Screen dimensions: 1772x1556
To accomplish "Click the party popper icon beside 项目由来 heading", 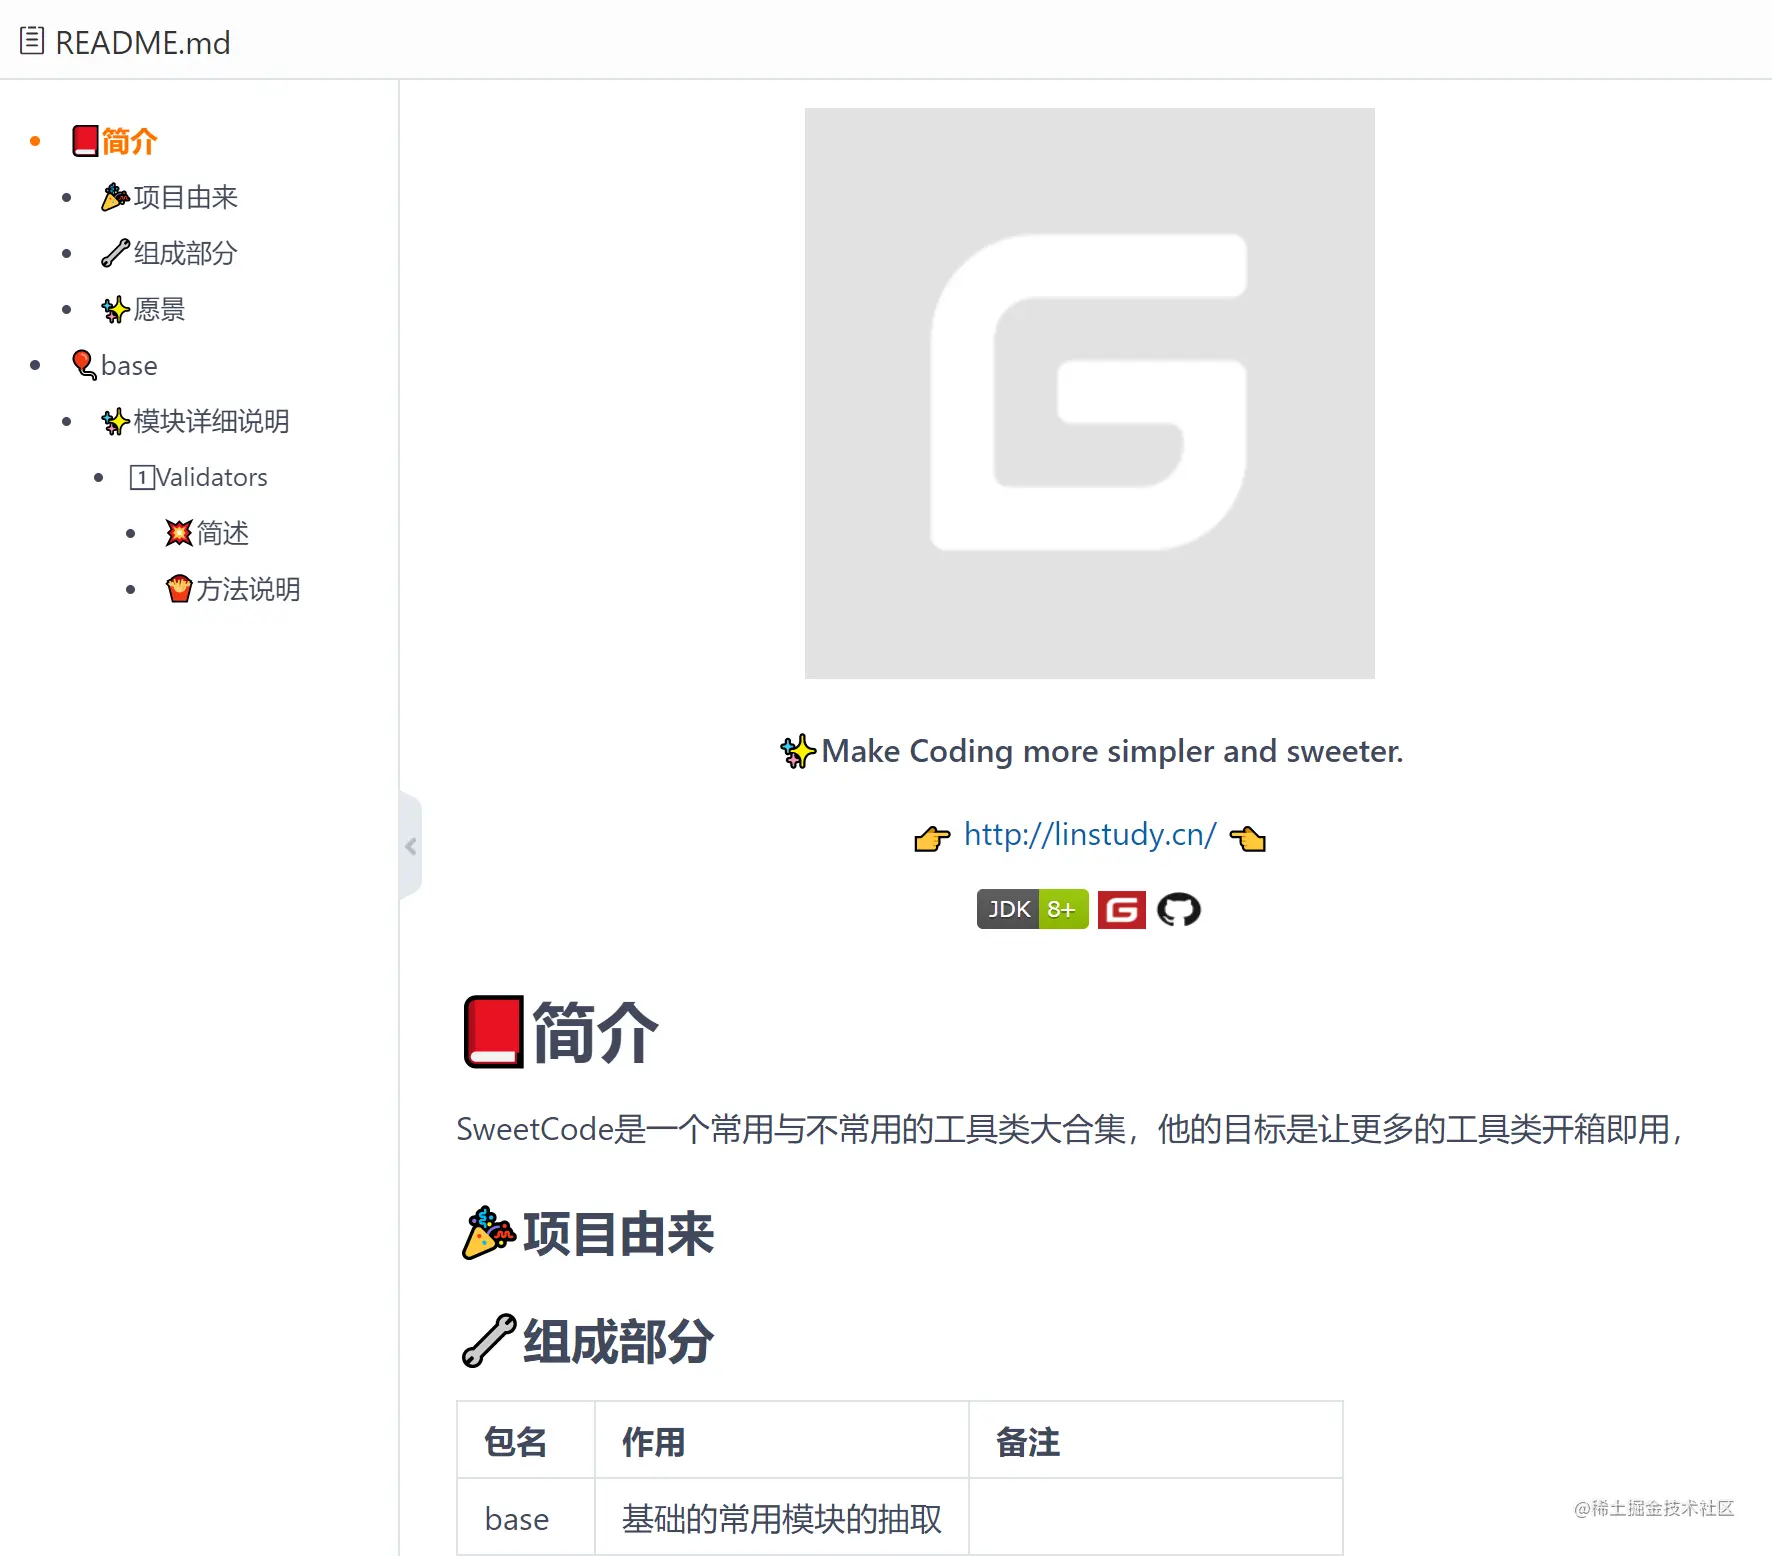I will [x=489, y=1232].
